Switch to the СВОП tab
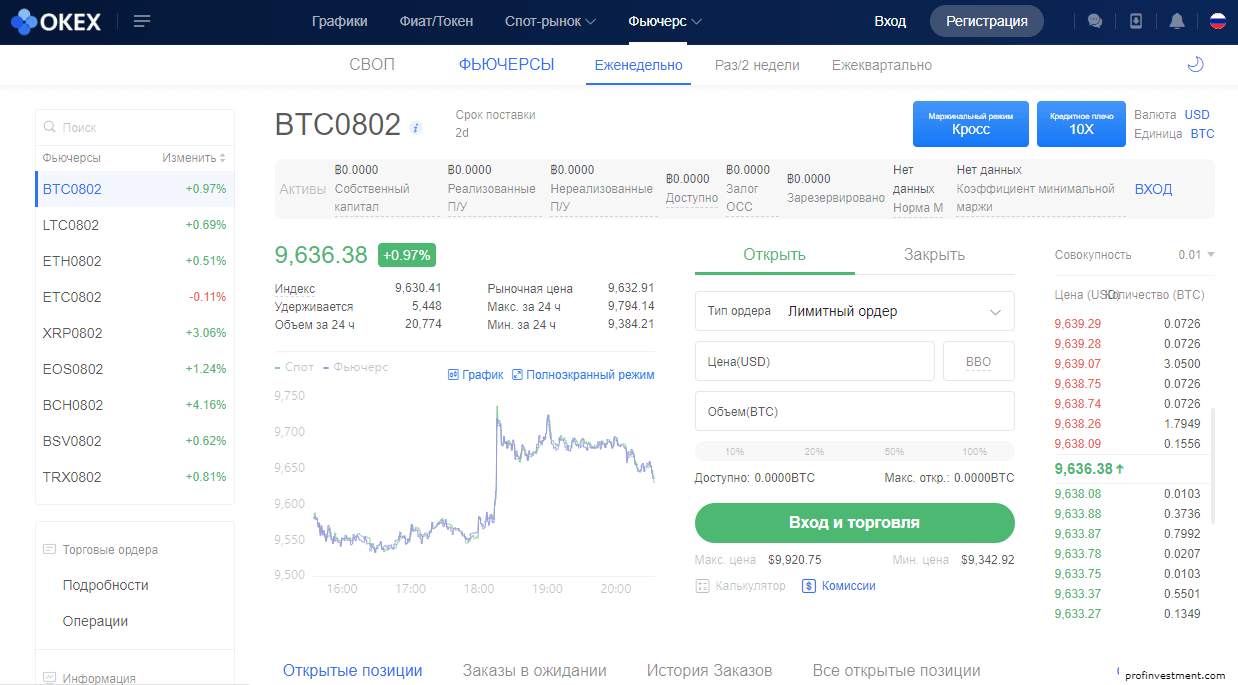1238x685 pixels. tap(372, 65)
